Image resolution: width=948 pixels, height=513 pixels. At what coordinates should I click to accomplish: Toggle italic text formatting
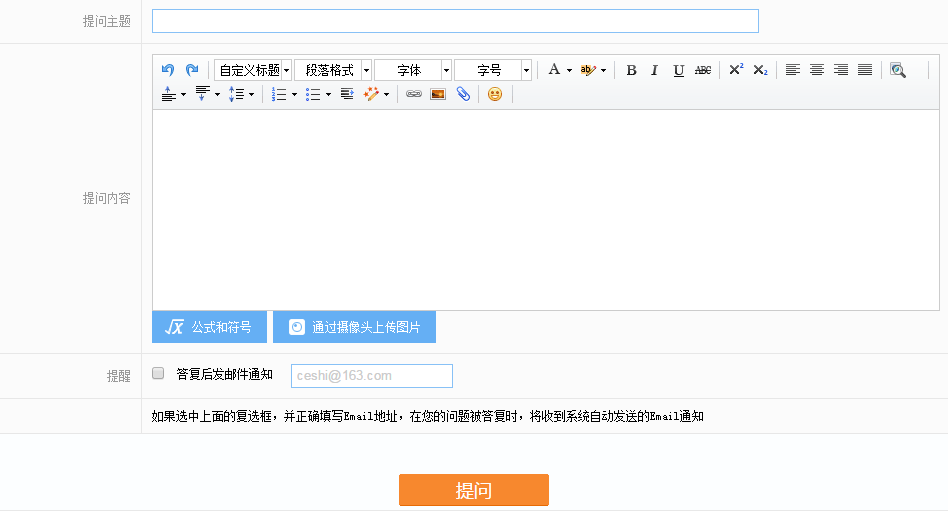pyautogui.click(x=655, y=70)
